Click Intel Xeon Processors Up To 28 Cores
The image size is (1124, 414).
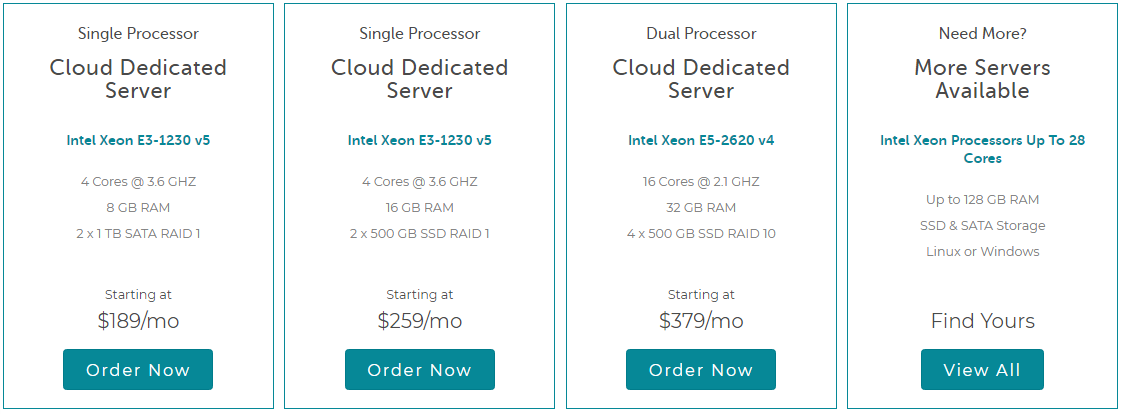pos(982,149)
